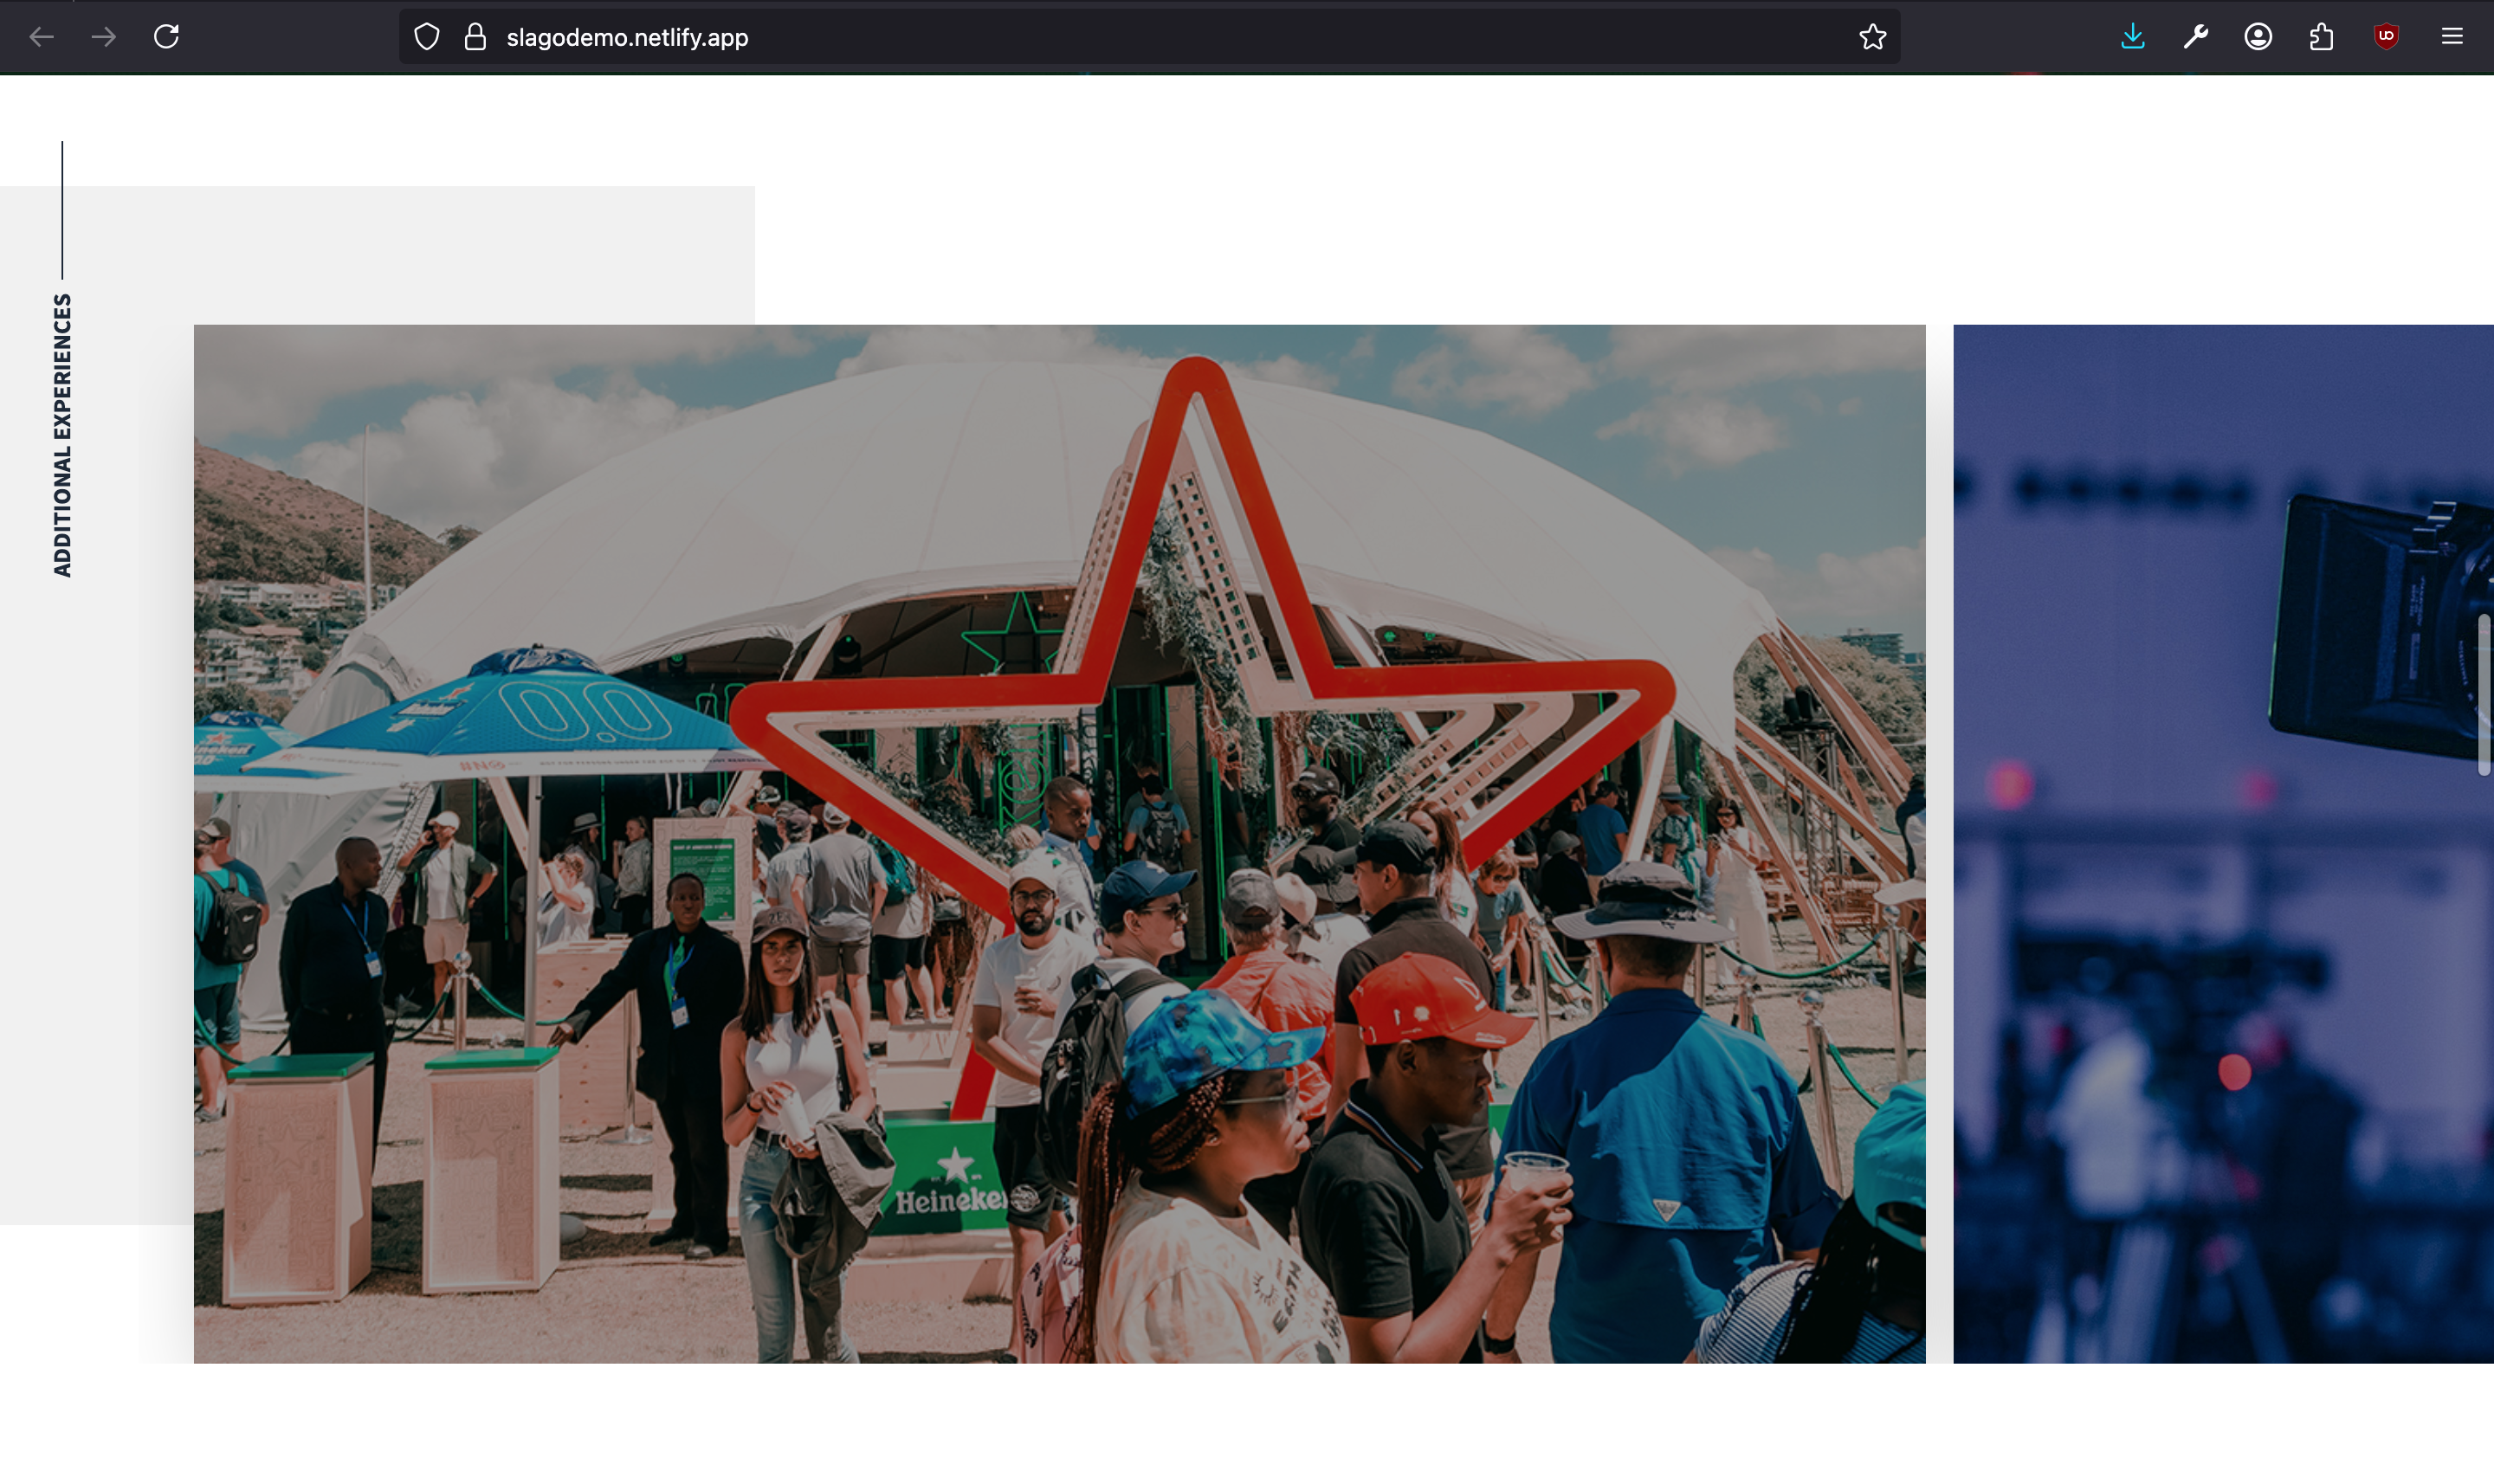
Task: Open the tracking protection shield
Action: (x=427, y=37)
